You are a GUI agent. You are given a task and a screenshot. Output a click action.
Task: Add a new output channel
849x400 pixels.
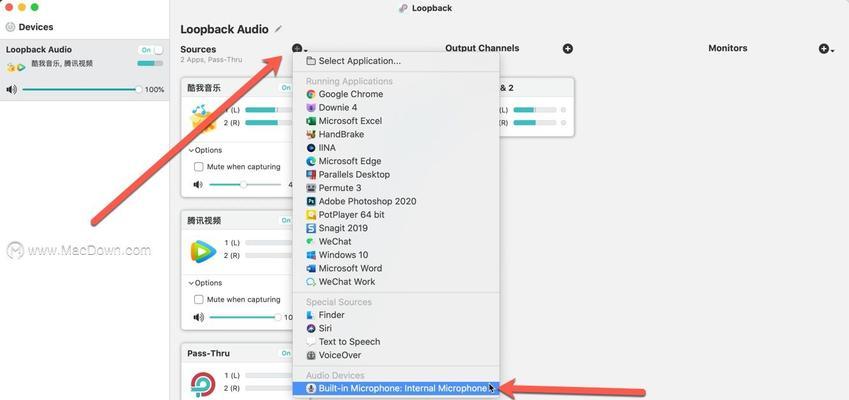[x=567, y=49]
